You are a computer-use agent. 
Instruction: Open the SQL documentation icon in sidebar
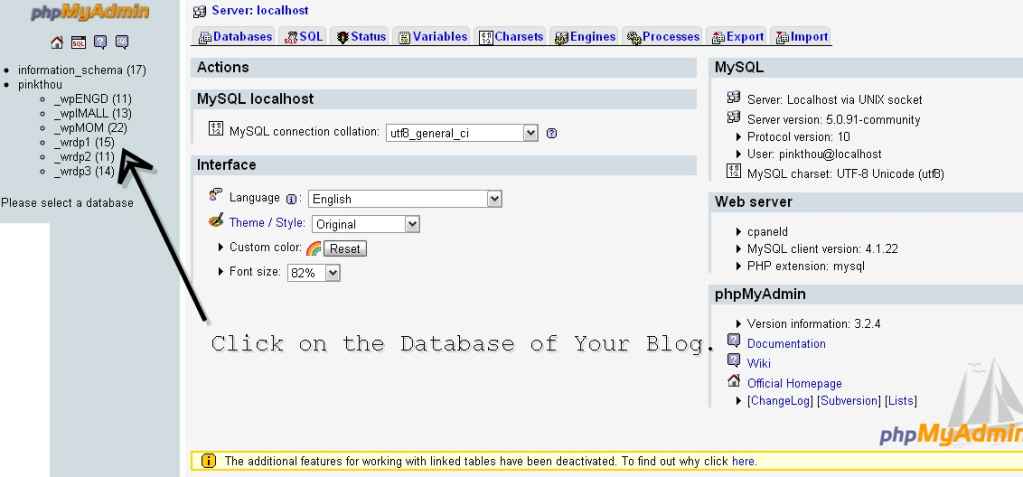tap(122, 42)
